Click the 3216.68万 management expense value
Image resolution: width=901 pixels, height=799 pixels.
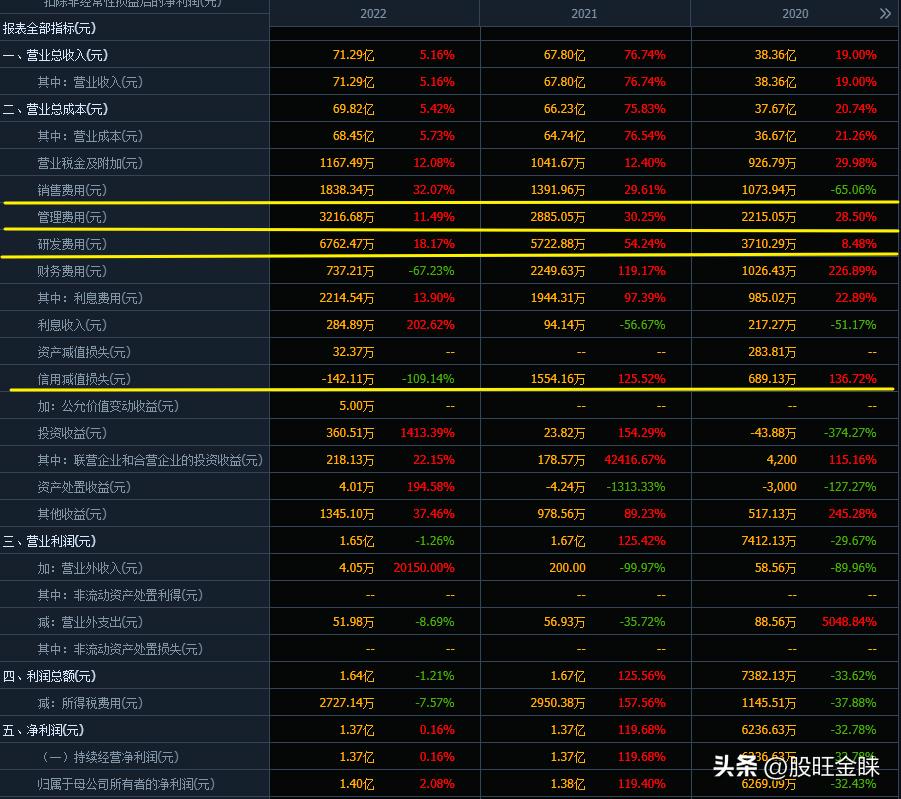point(346,217)
